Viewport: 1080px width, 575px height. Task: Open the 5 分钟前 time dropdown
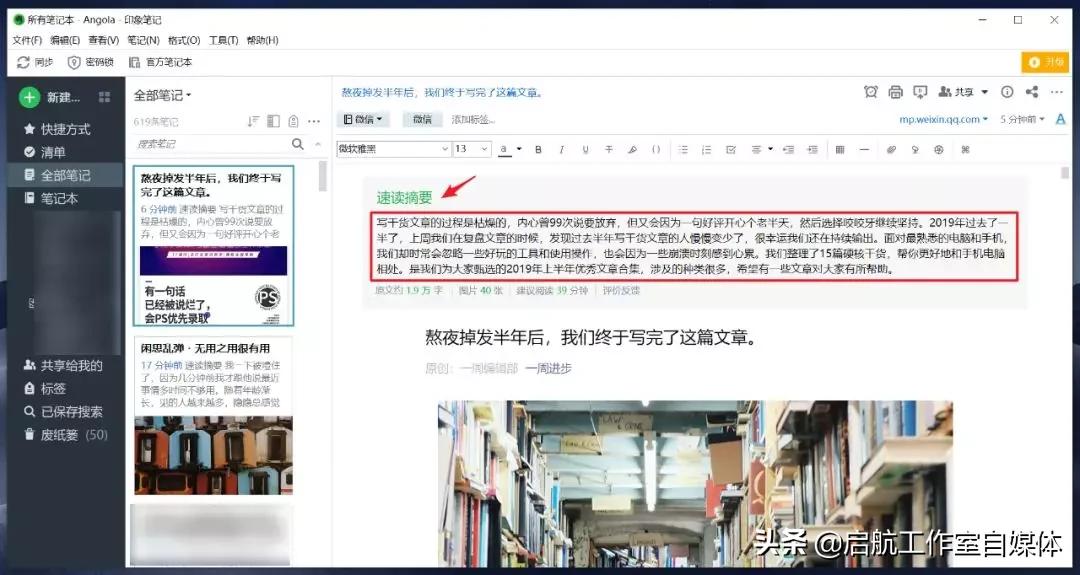coord(1023,119)
